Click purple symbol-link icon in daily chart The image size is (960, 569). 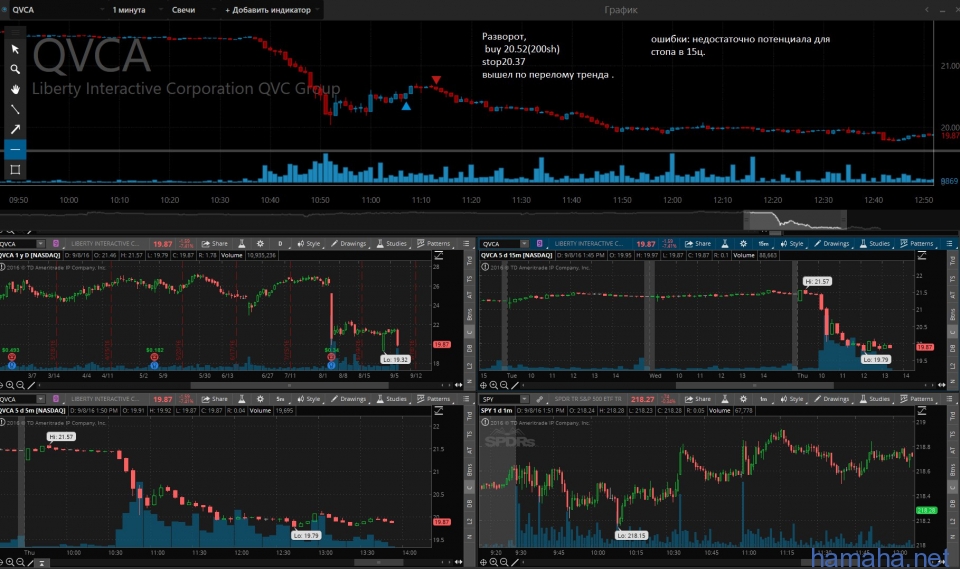[x=56, y=244]
